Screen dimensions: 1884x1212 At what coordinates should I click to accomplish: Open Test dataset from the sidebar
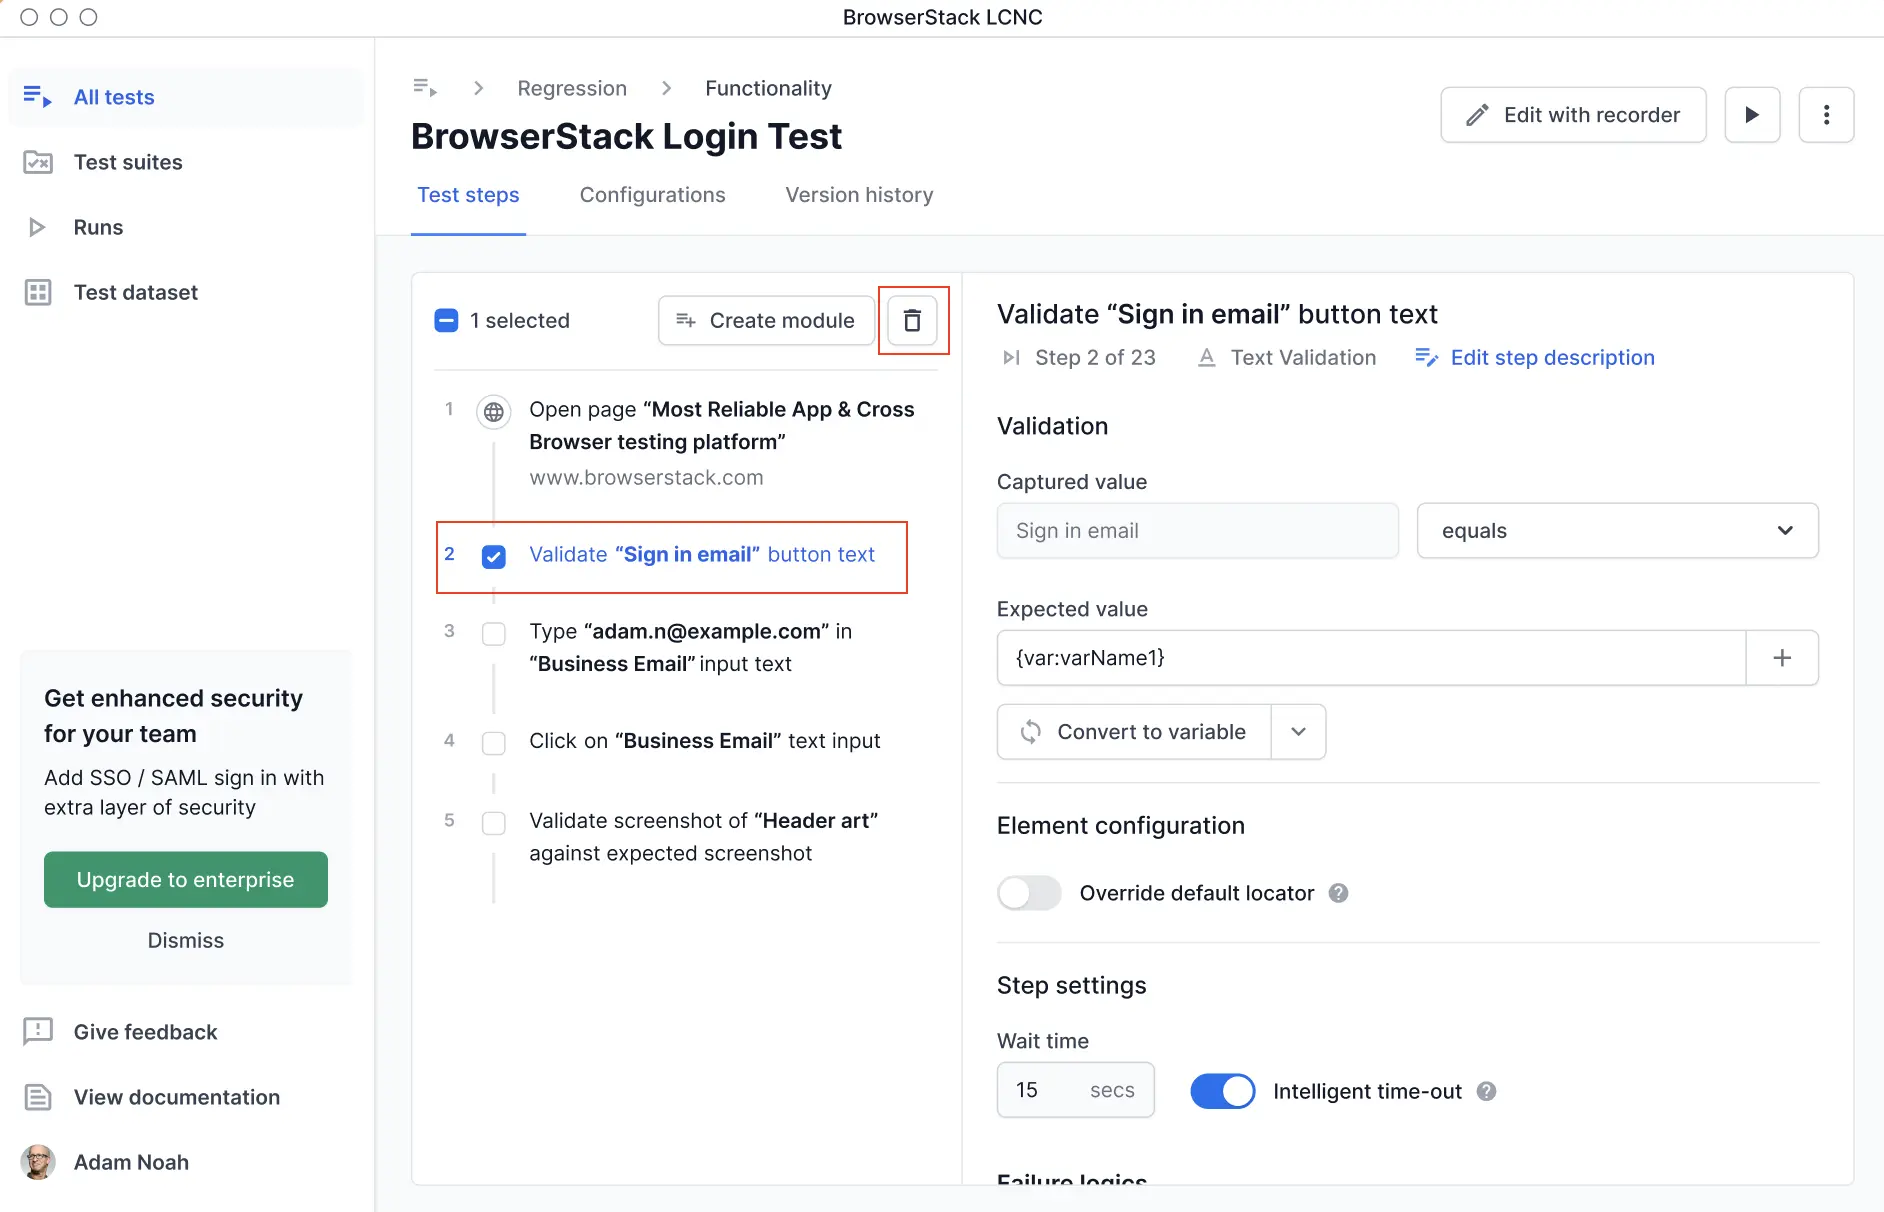click(x=135, y=292)
